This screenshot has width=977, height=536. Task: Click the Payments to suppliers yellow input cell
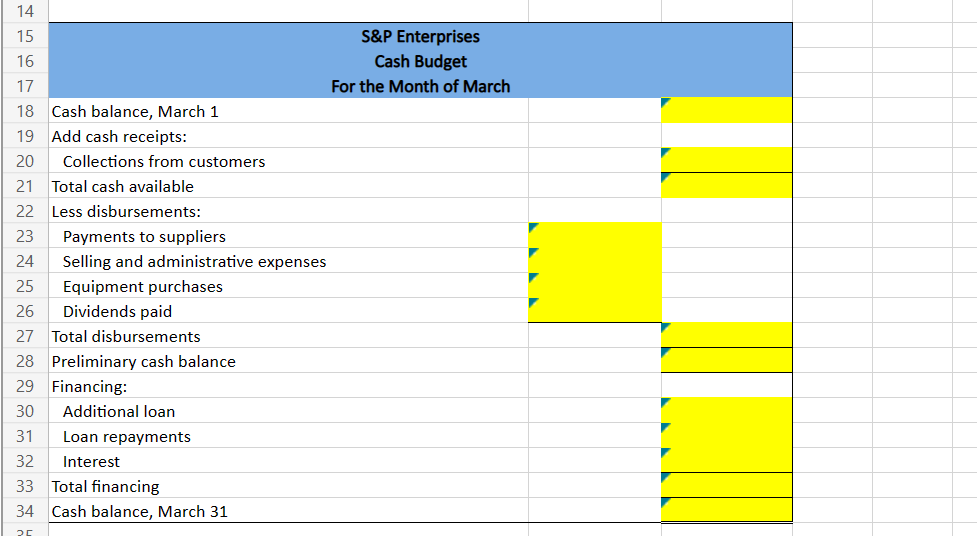click(594, 236)
